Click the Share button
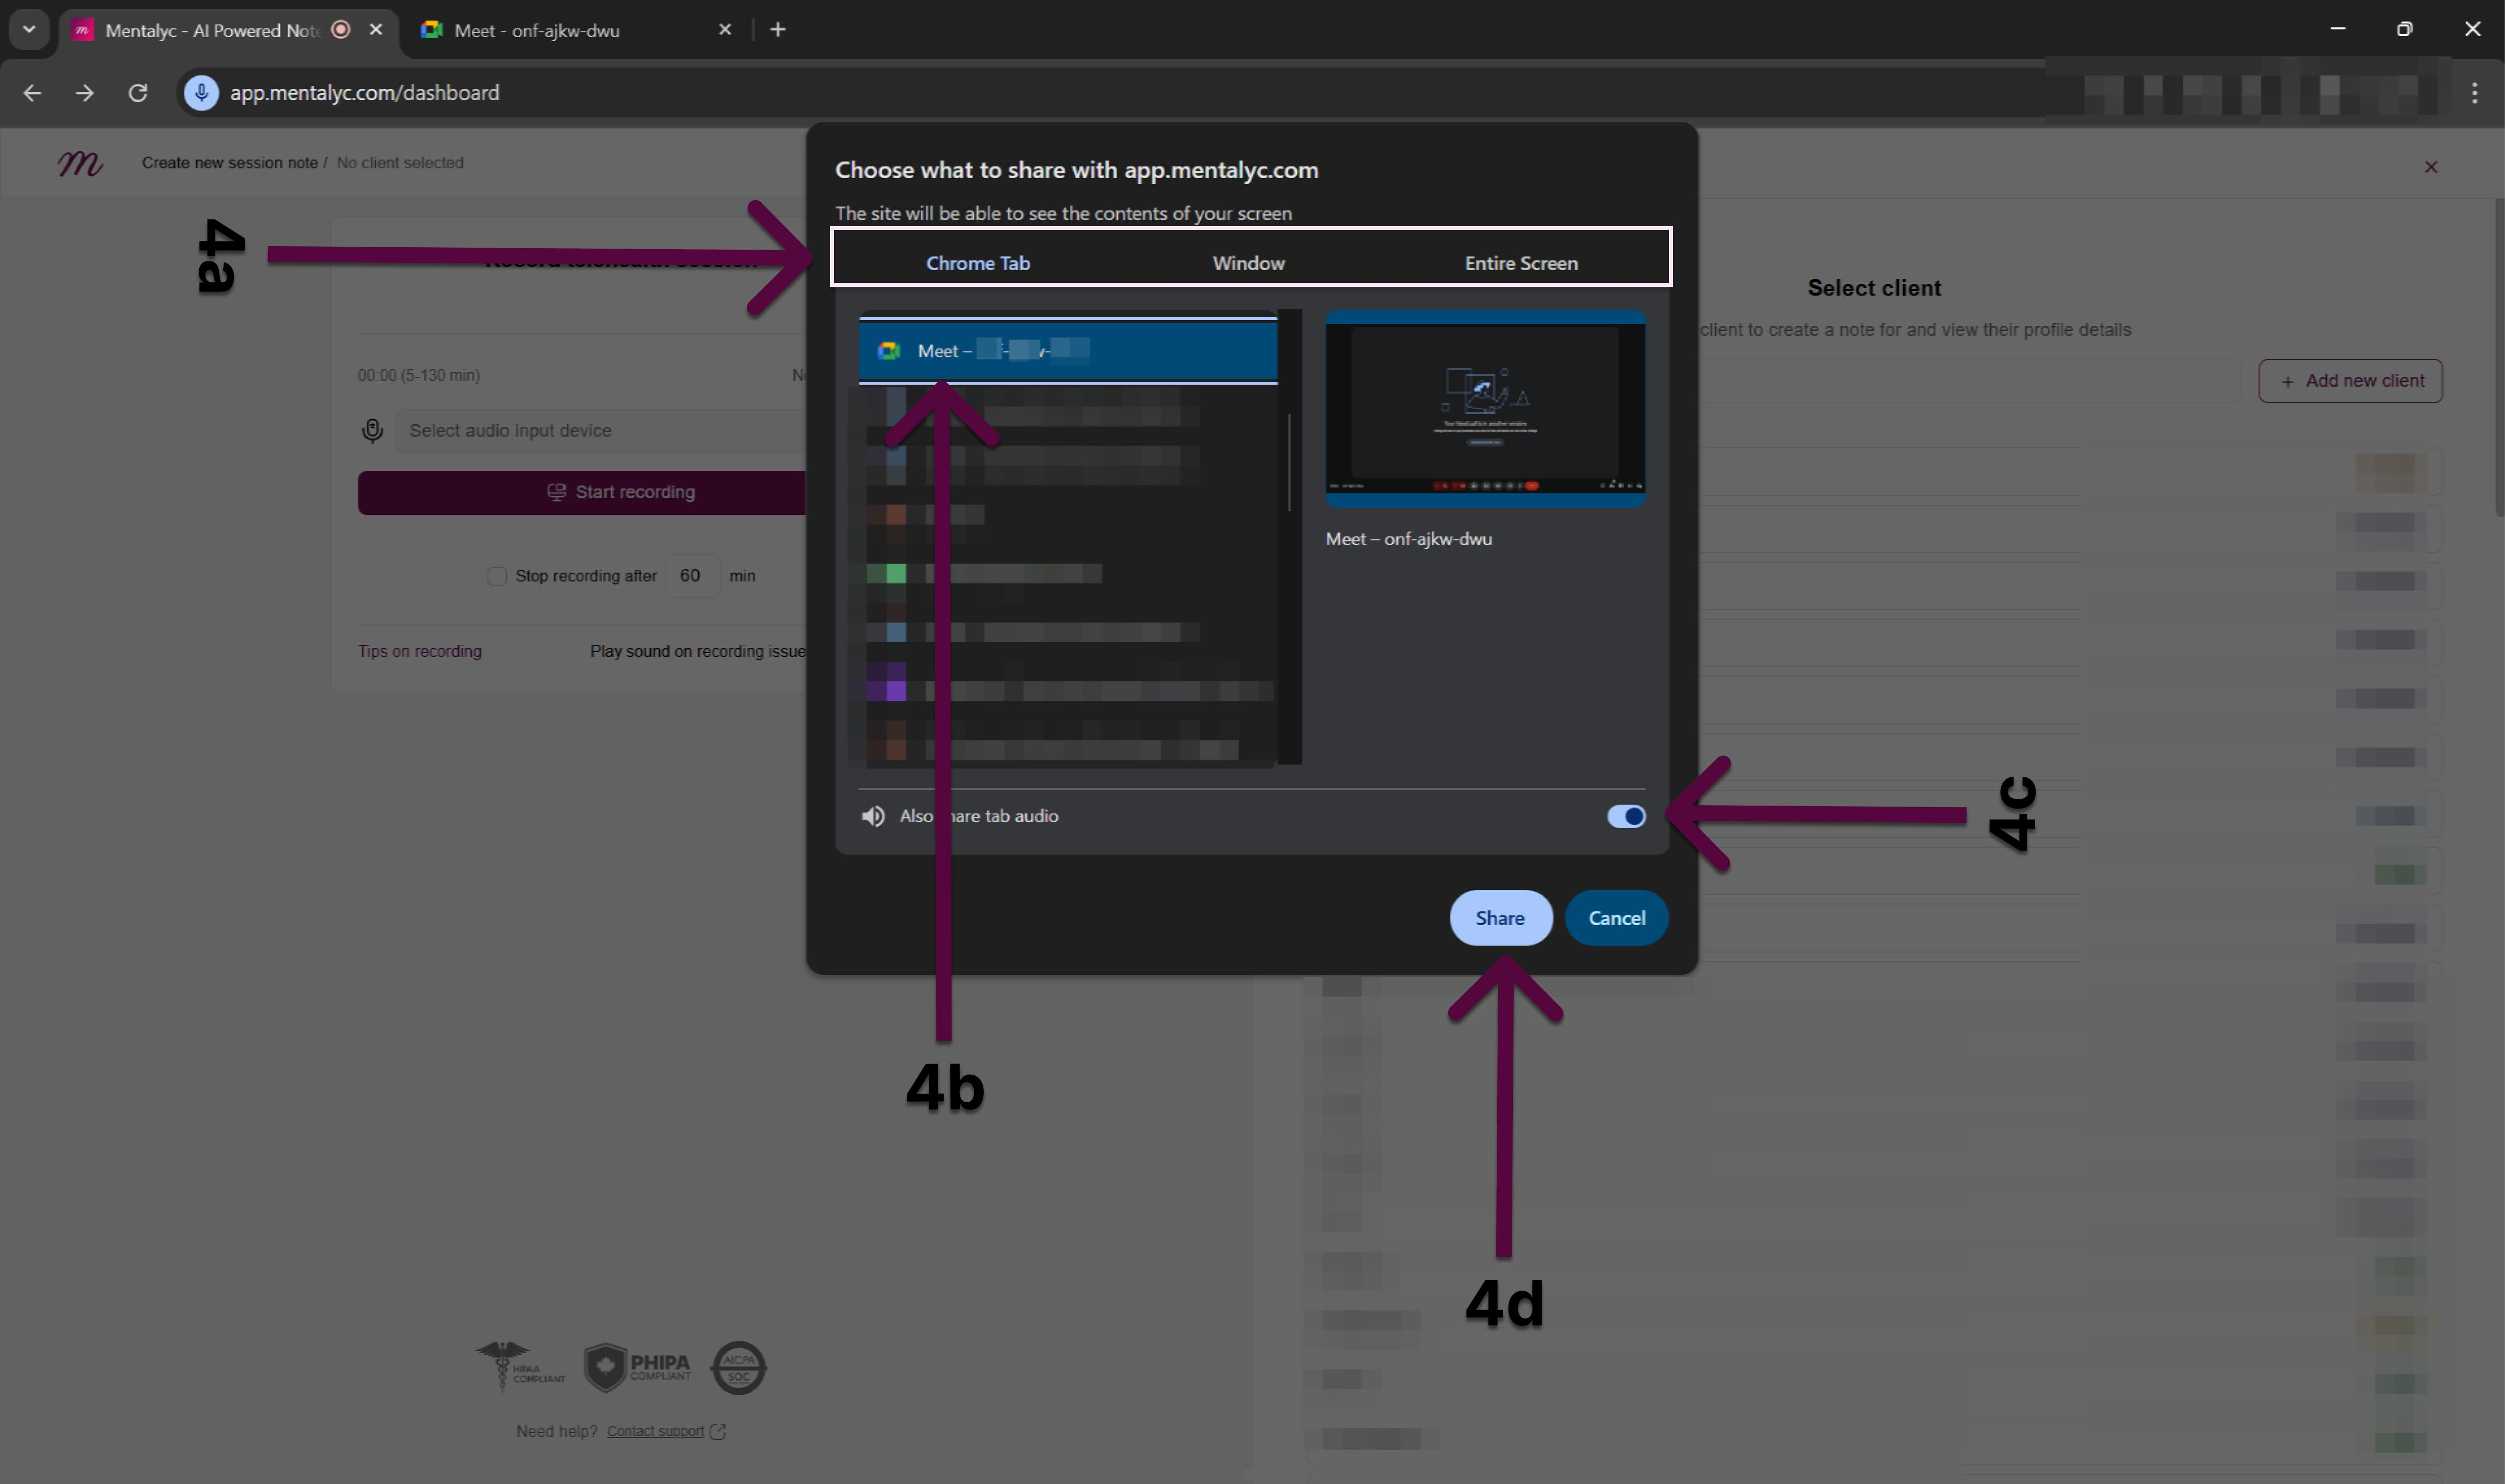Viewport: 2505px width, 1484px height. pyautogui.click(x=1499, y=918)
